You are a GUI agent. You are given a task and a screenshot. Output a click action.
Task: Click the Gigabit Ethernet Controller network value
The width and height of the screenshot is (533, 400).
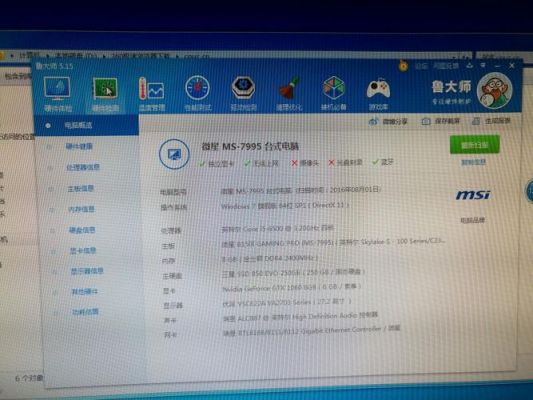click(312, 330)
